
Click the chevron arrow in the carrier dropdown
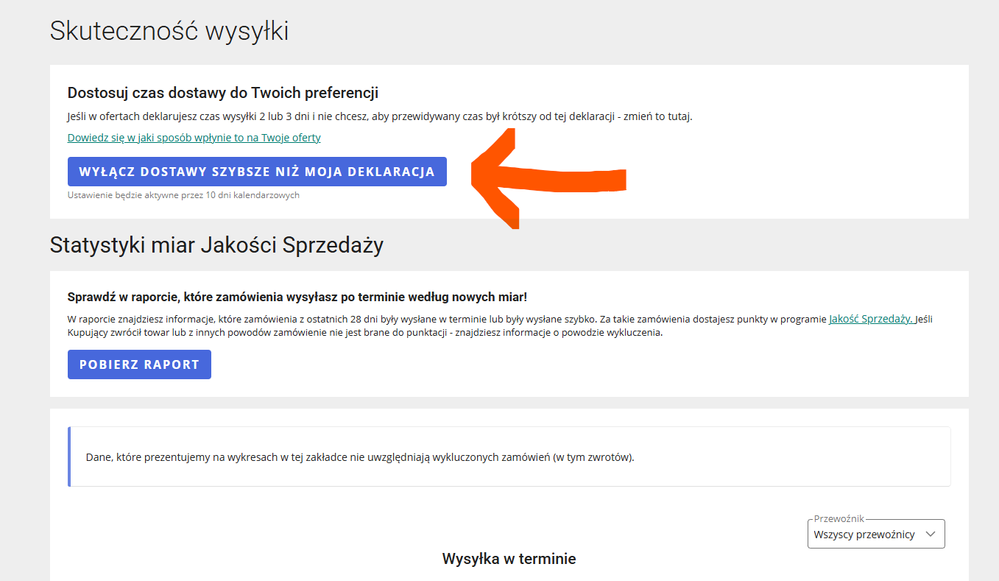[x=930, y=535]
